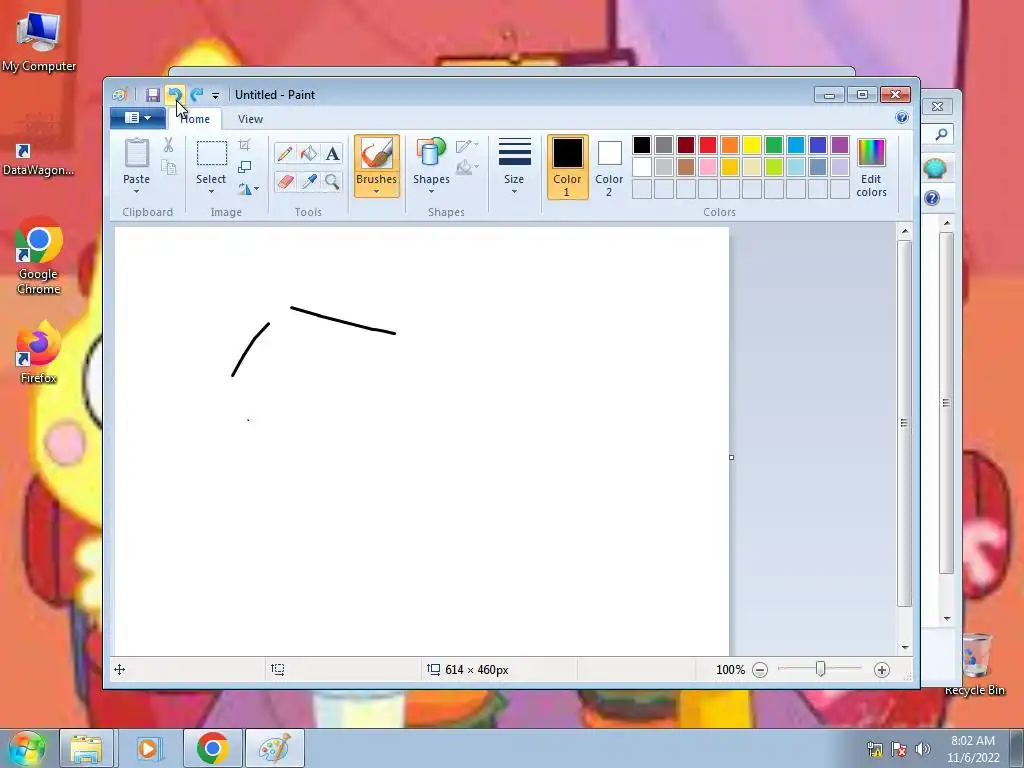Click the Copy icon in Clipboard group
This screenshot has height=768, width=1024.
coord(168,168)
